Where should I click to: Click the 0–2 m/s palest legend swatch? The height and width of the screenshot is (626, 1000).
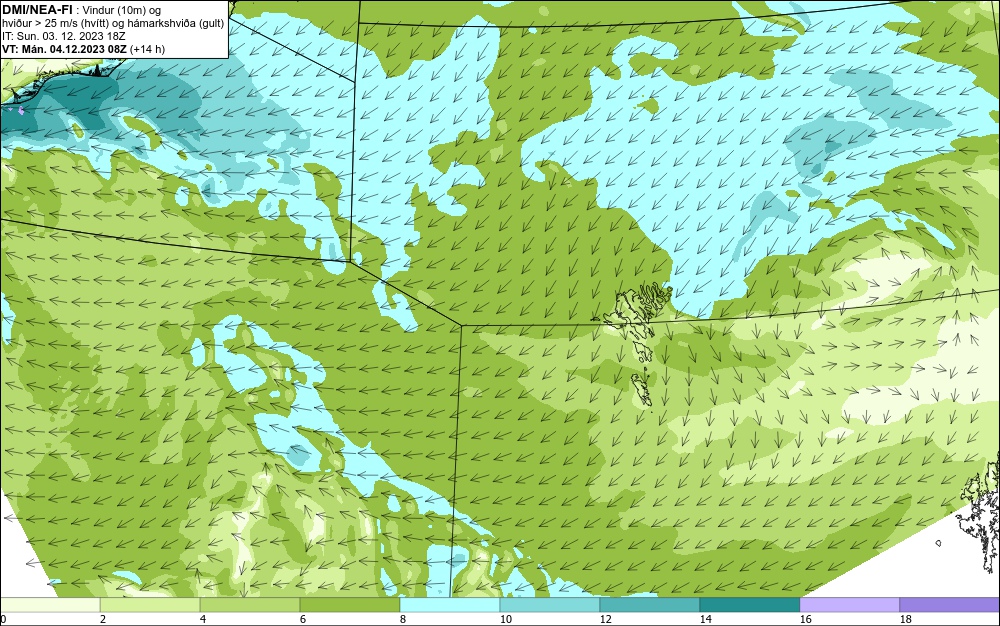[x=50, y=605]
